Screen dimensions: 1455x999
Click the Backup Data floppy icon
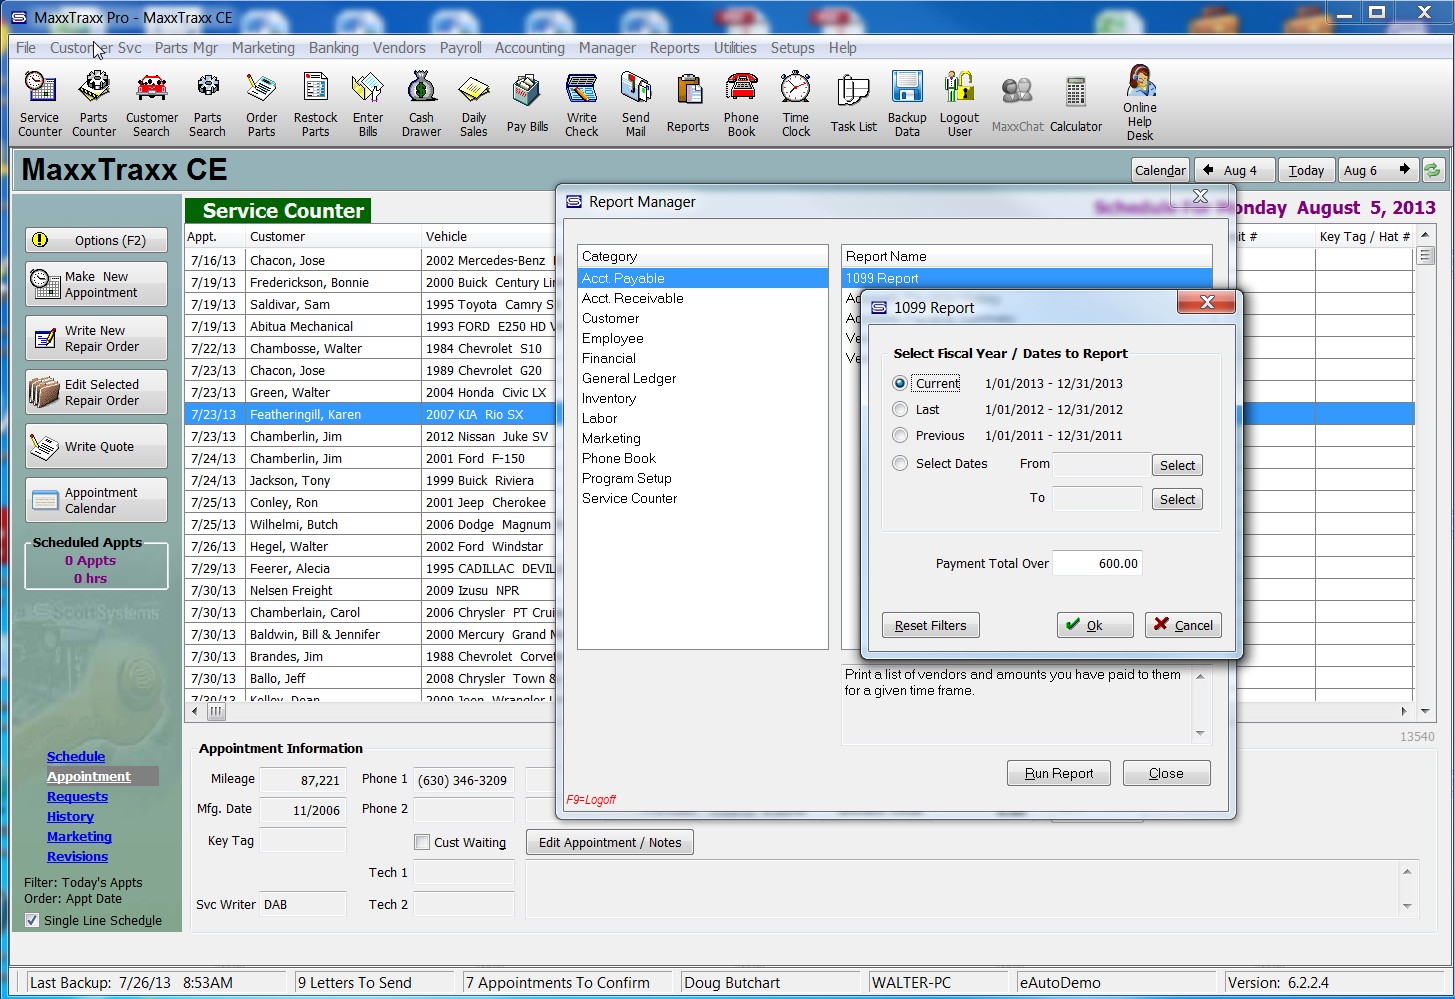tap(907, 104)
